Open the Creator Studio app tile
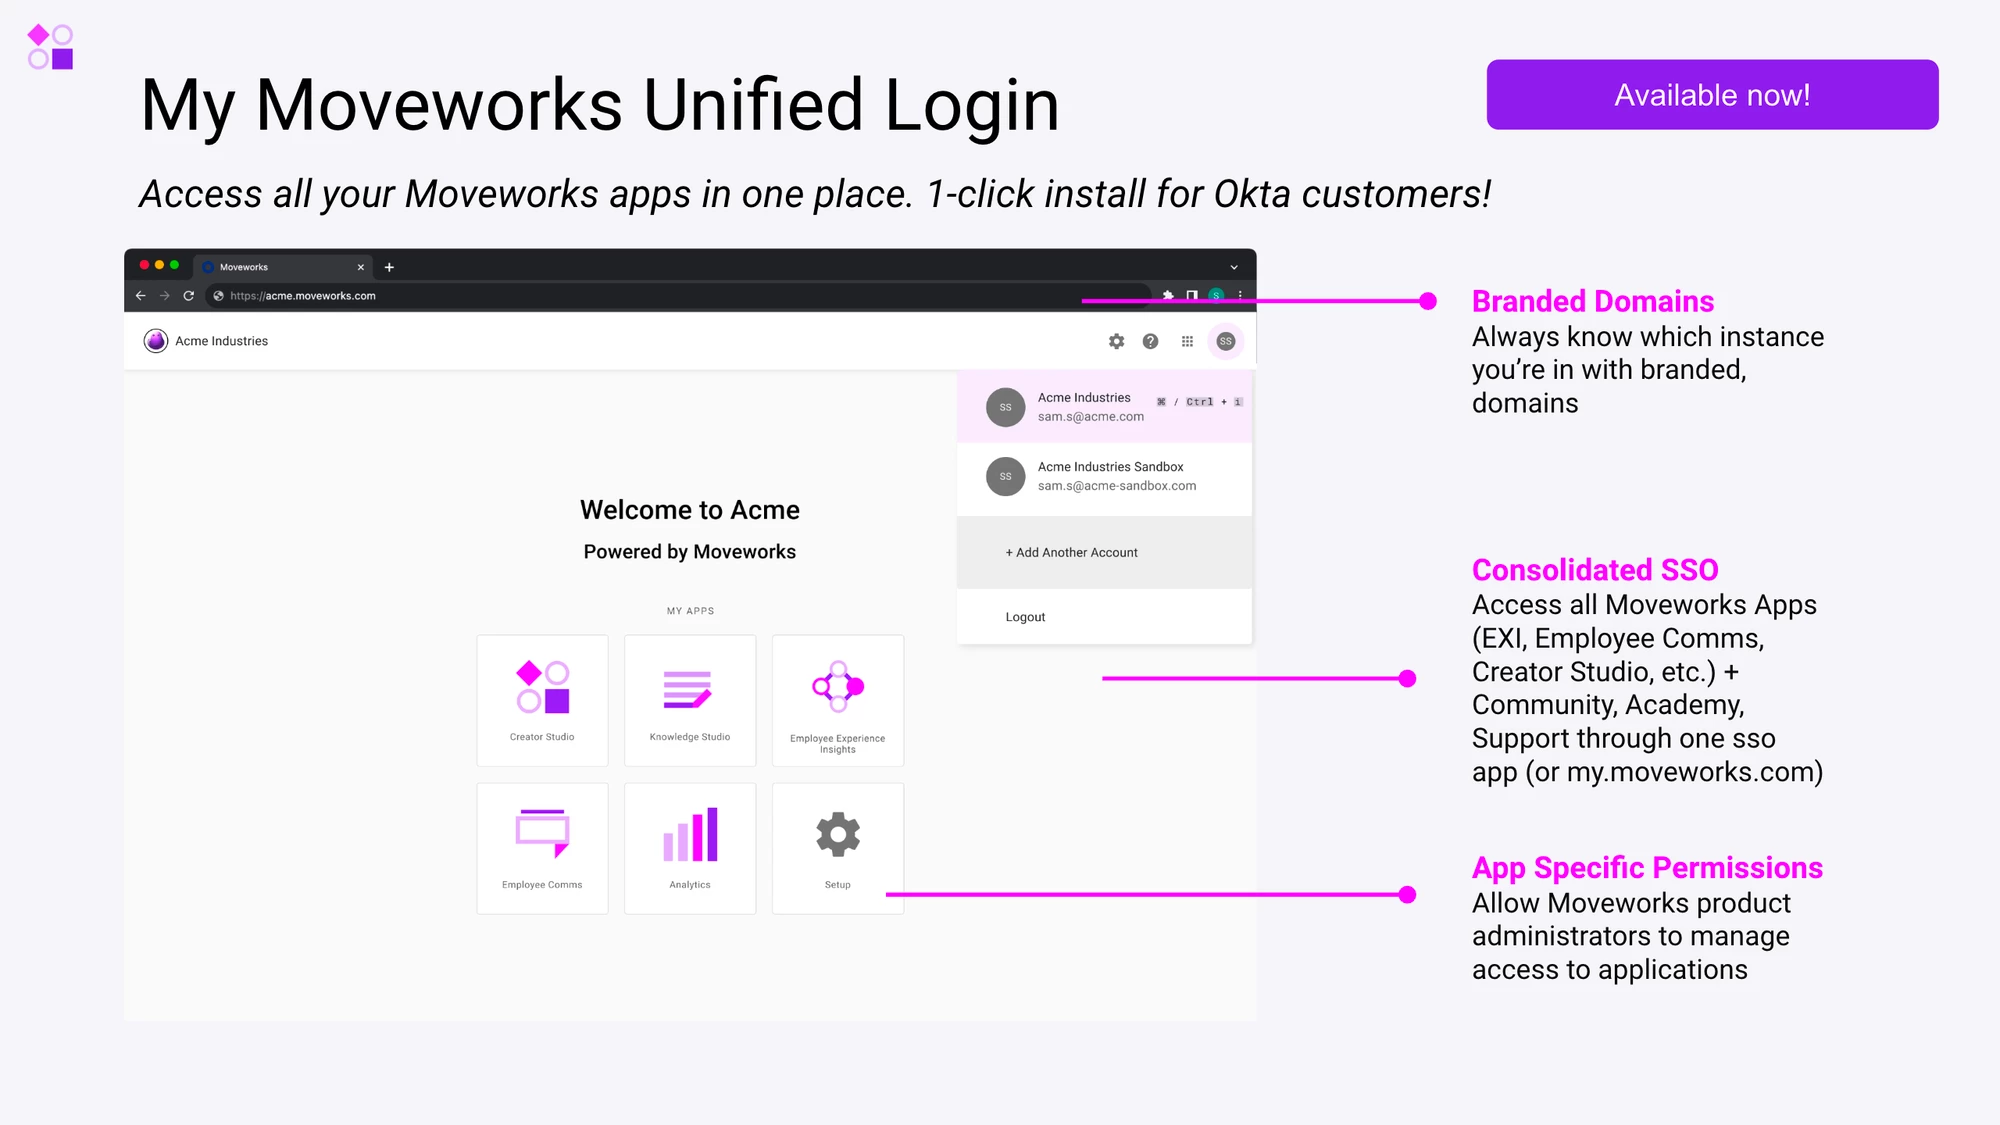The width and height of the screenshot is (2000, 1125). (542, 700)
